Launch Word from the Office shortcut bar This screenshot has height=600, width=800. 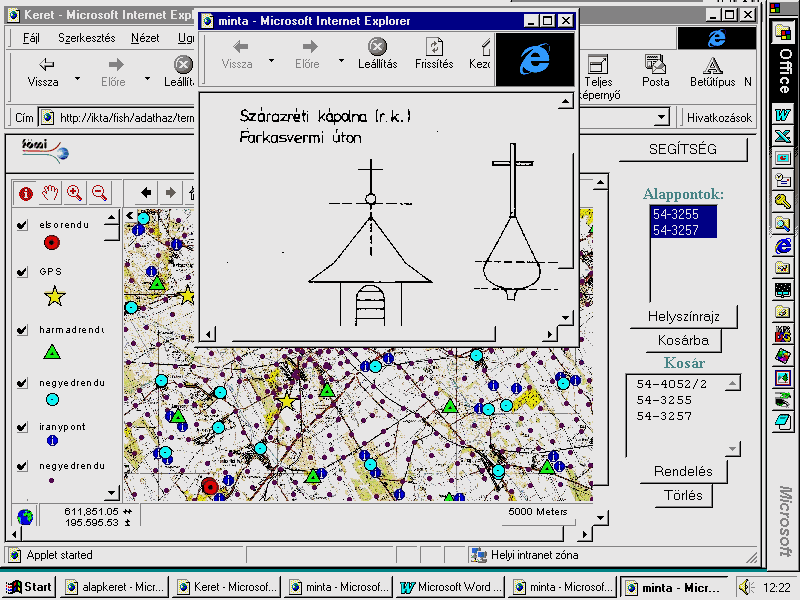[x=782, y=114]
